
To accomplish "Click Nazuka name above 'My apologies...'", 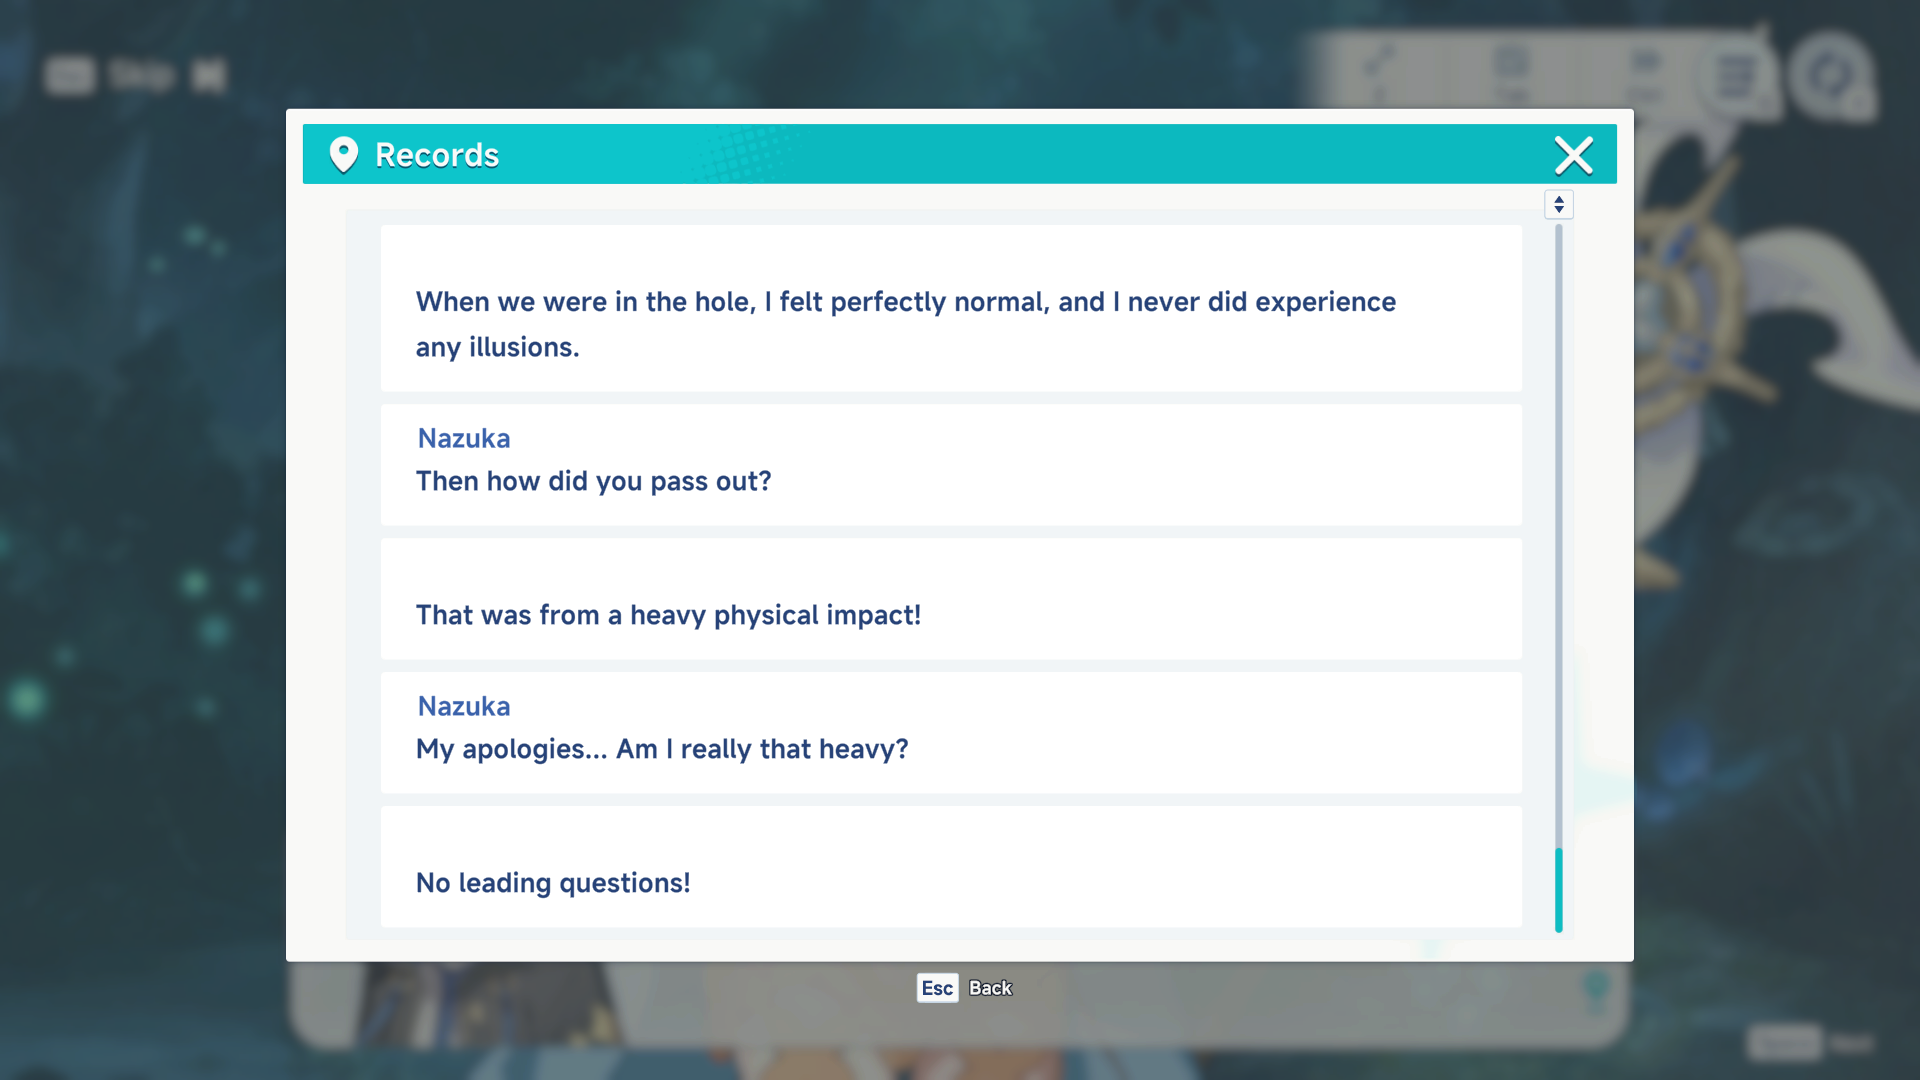I will 464,706.
